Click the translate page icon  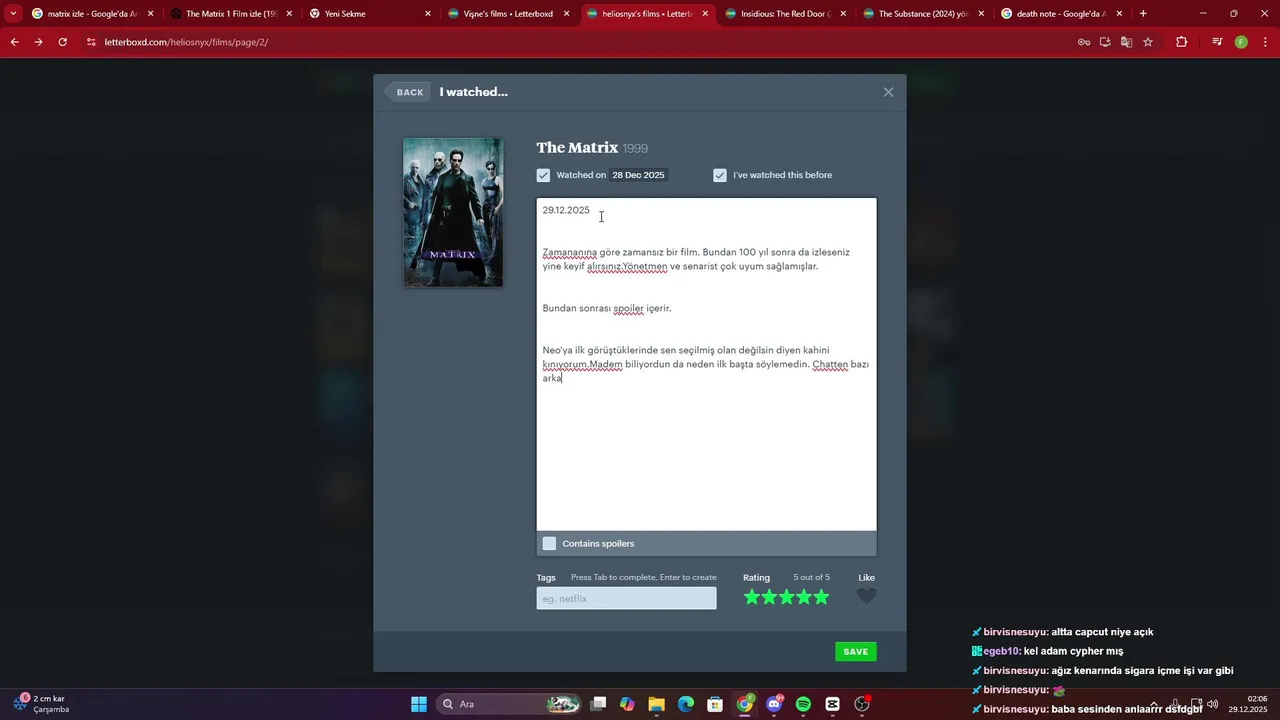pyautogui.click(x=1126, y=42)
